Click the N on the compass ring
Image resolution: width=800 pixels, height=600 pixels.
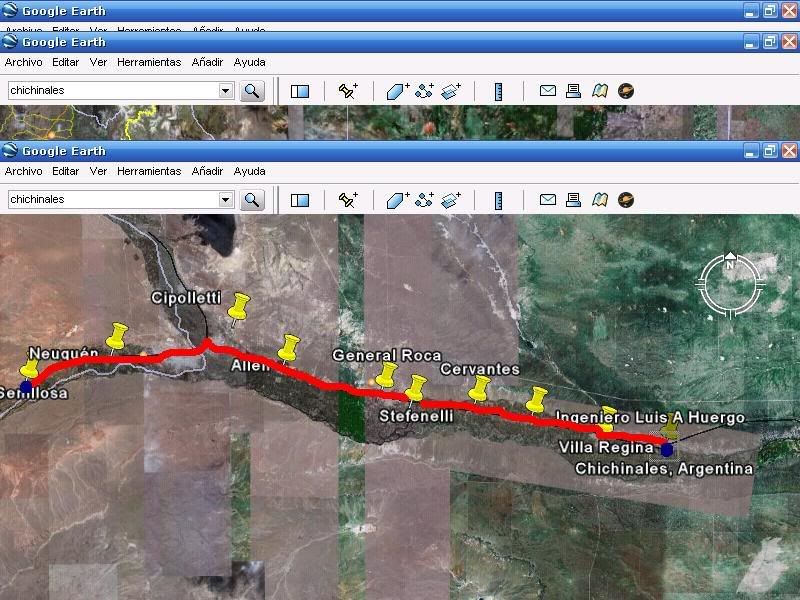tap(730, 265)
